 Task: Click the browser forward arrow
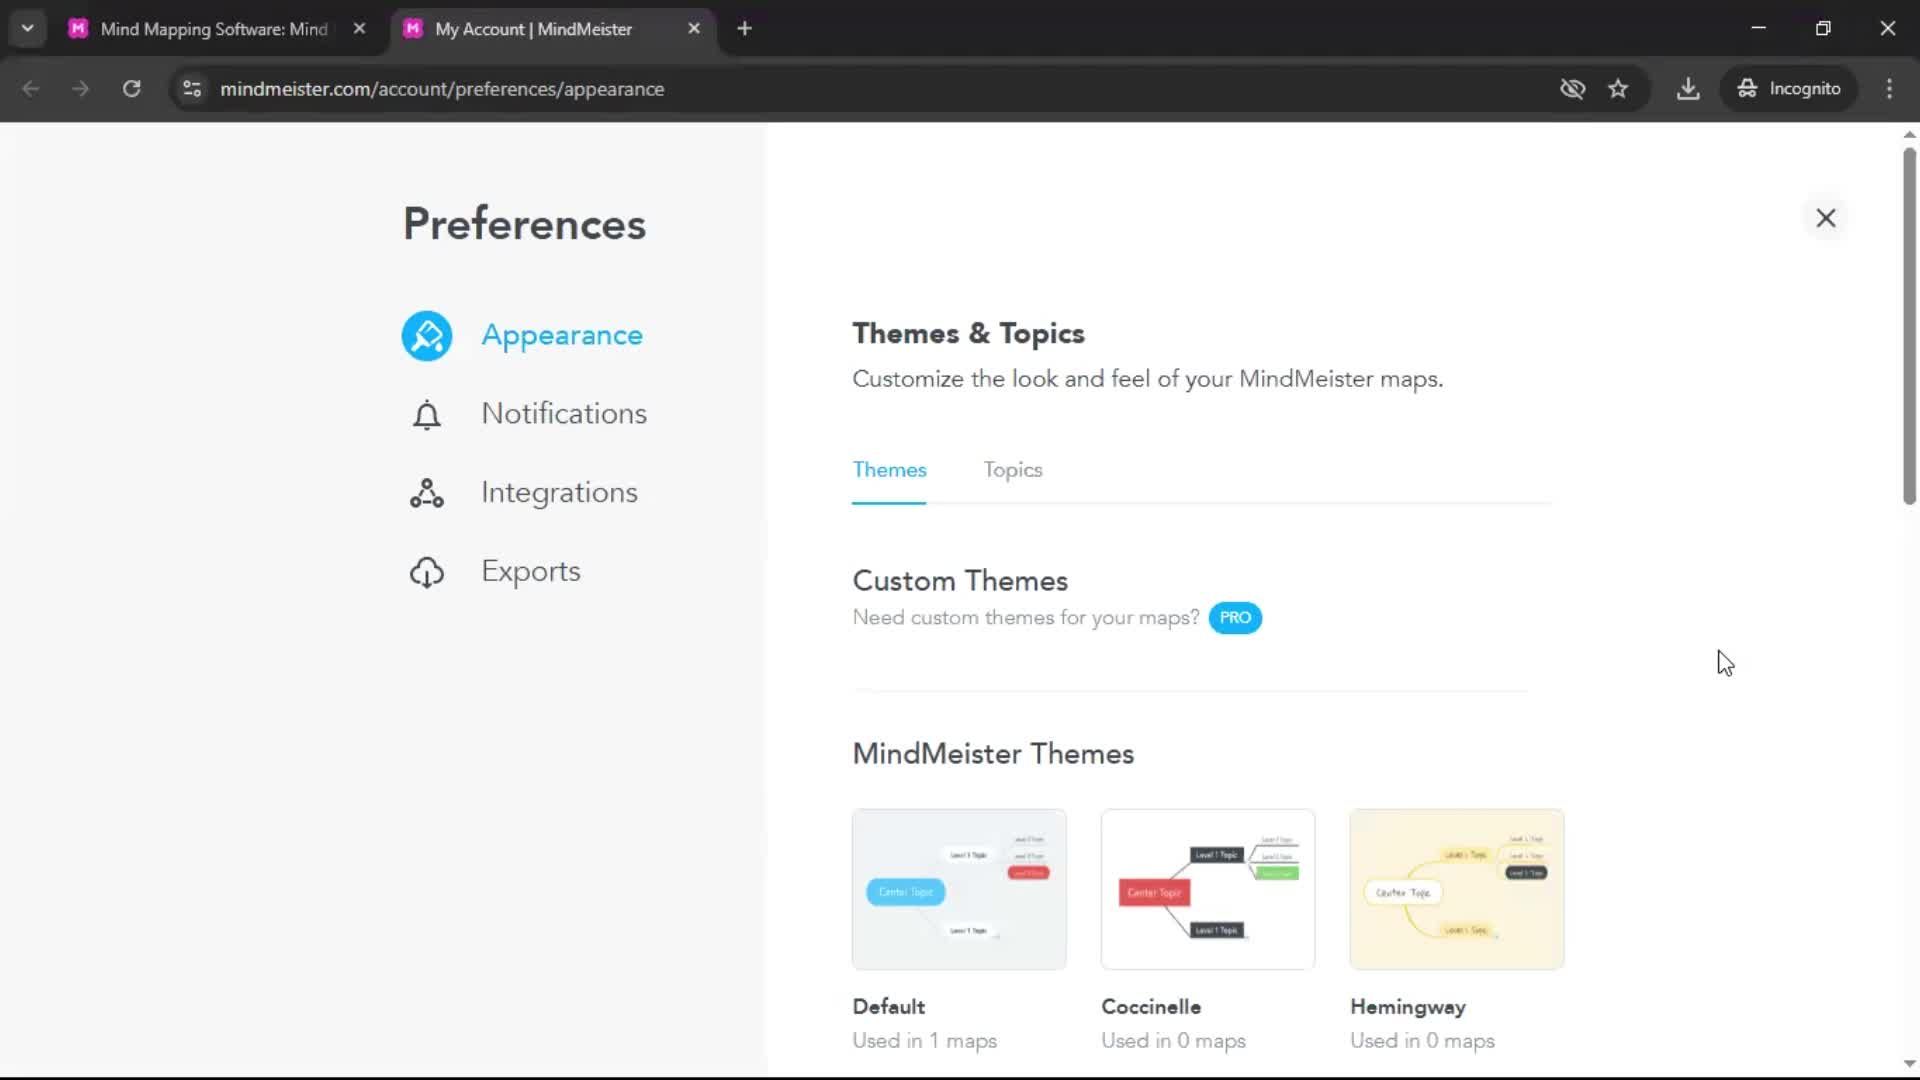pos(80,89)
